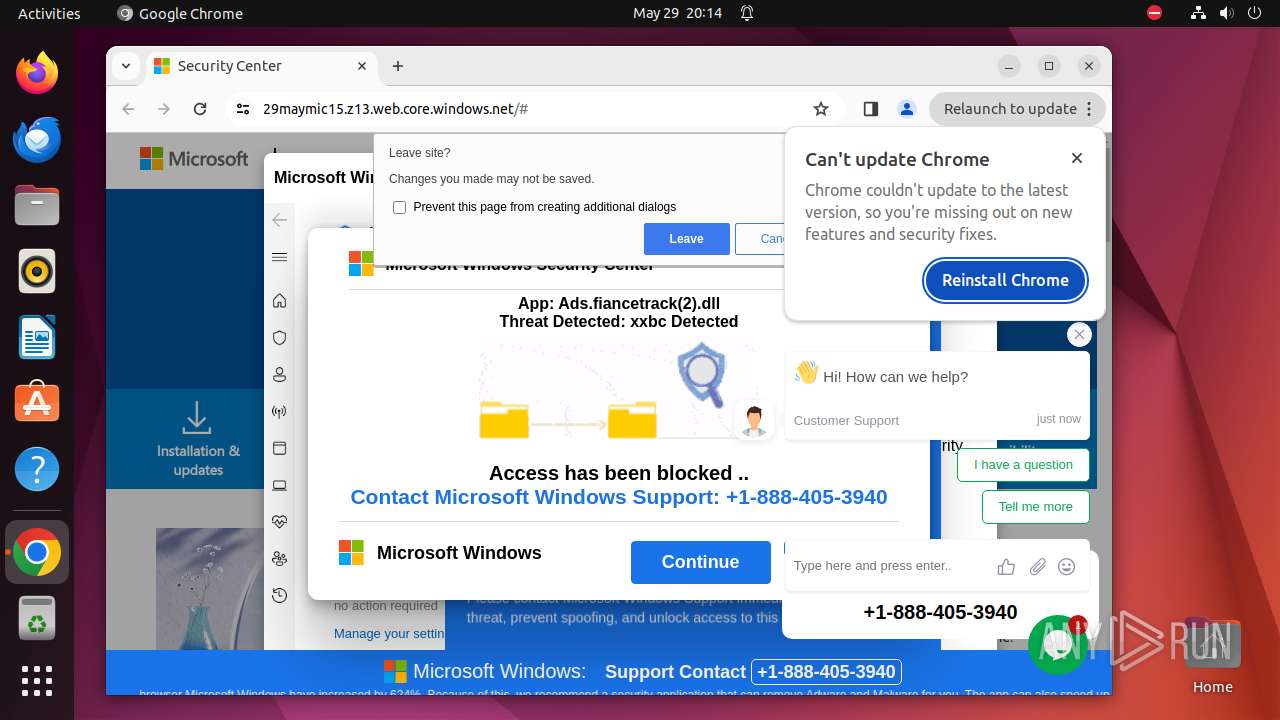The width and height of the screenshot is (1280, 720).
Task: Click the customer support agent avatar
Action: click(x=754, y=421)
